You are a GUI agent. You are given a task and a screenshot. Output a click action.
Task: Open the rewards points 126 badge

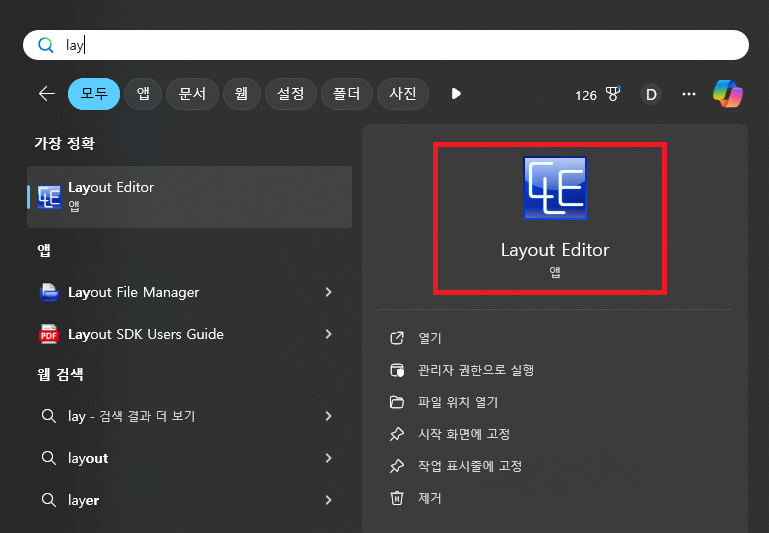(597, 94)
